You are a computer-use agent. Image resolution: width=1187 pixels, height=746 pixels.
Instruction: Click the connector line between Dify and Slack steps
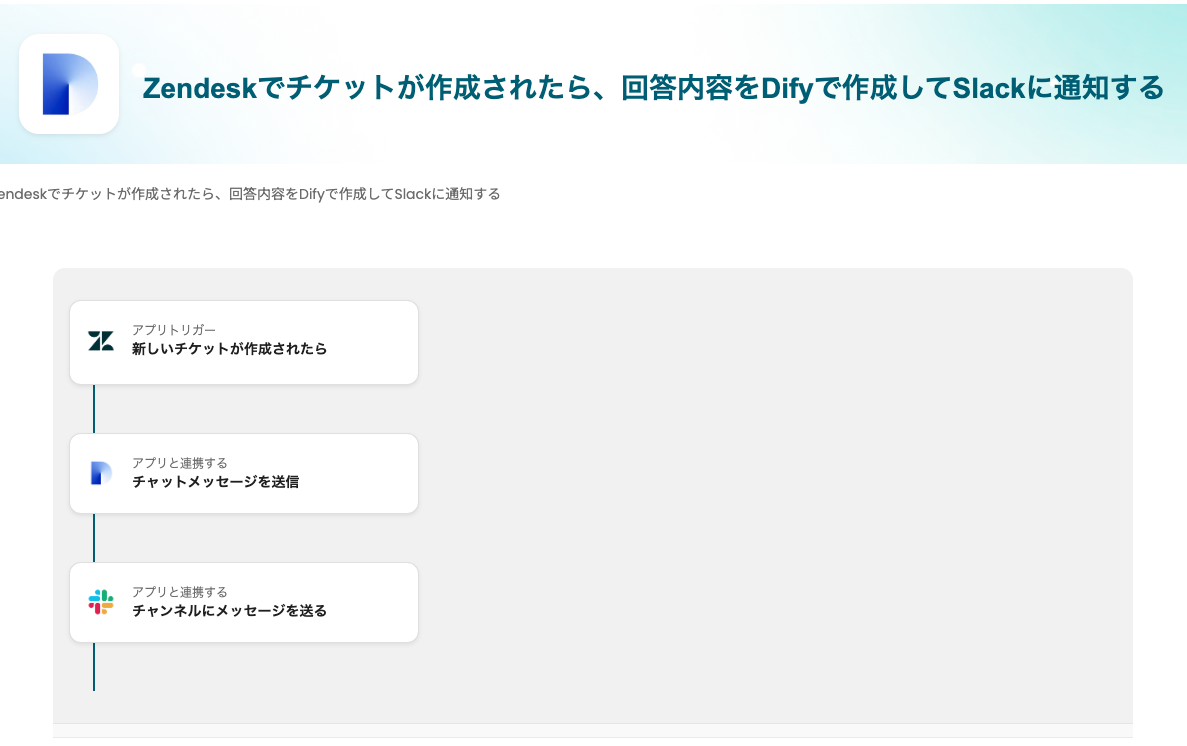94,538
